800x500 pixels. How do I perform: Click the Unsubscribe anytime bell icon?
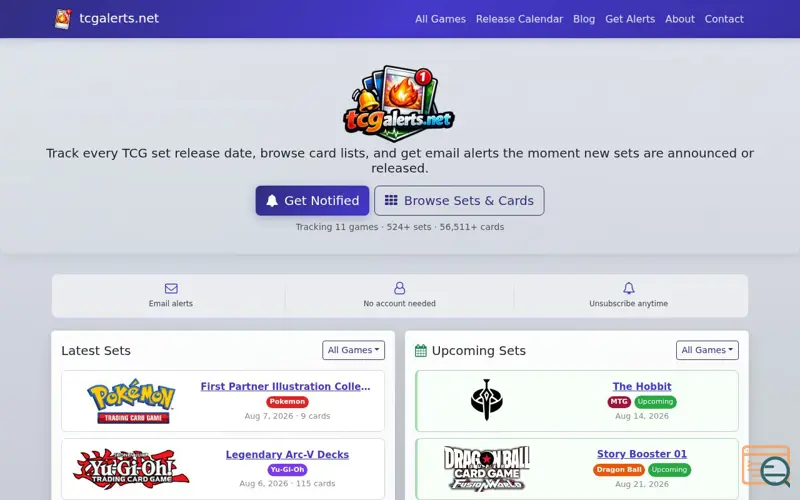(x=629, y=288)
